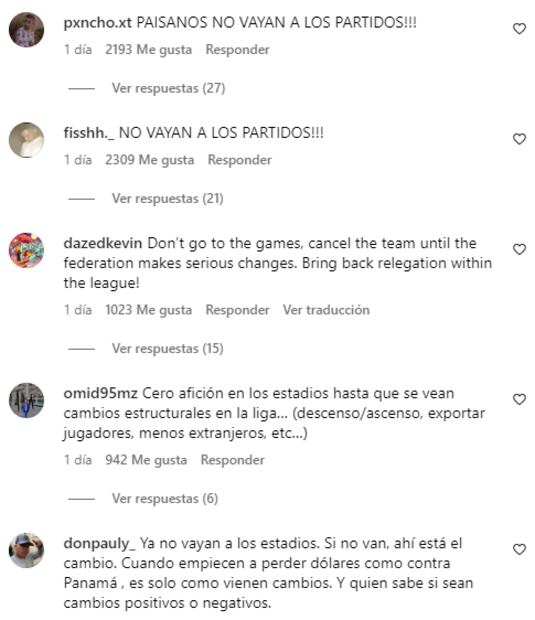Expand Ver respuestas (6)

click(x=165, y=499)
